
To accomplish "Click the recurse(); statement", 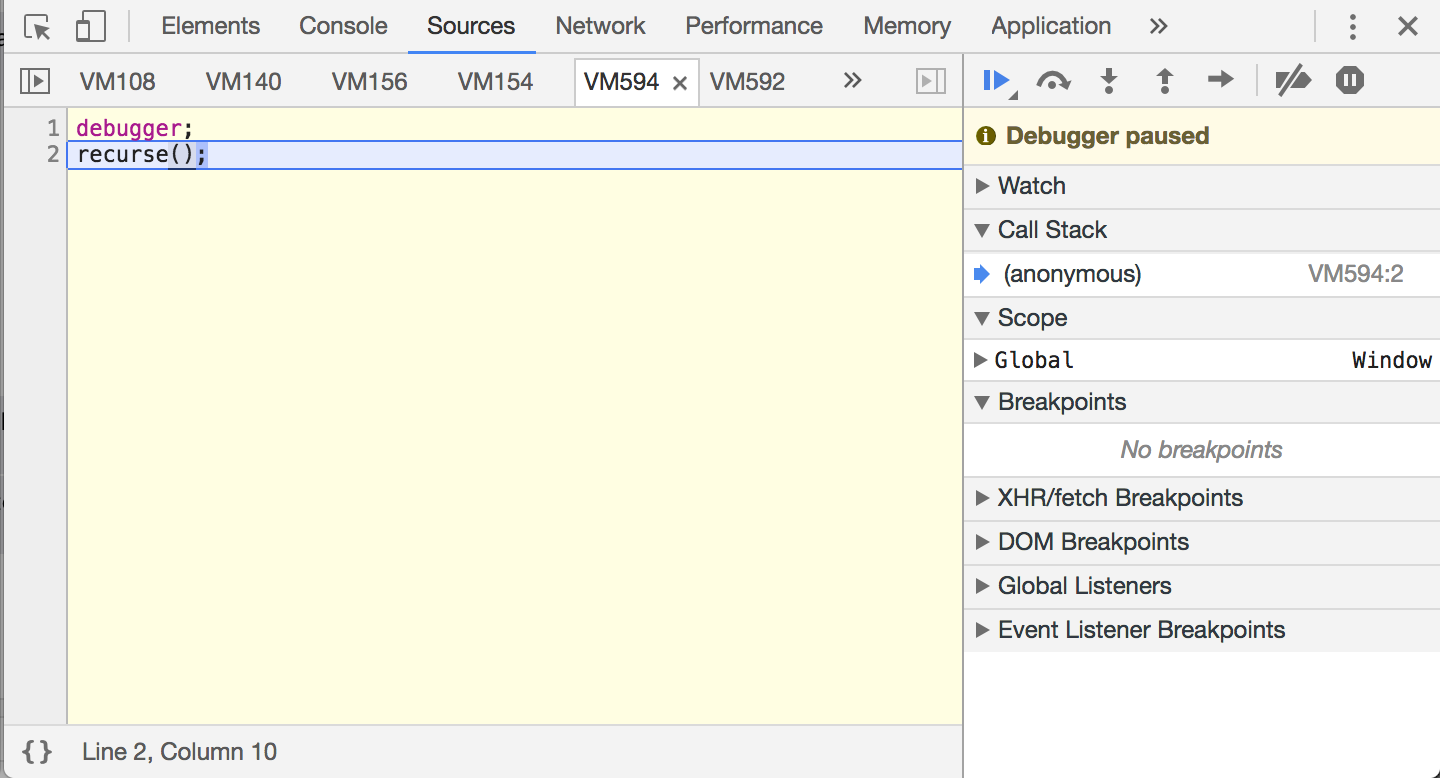I will (141, 155).
